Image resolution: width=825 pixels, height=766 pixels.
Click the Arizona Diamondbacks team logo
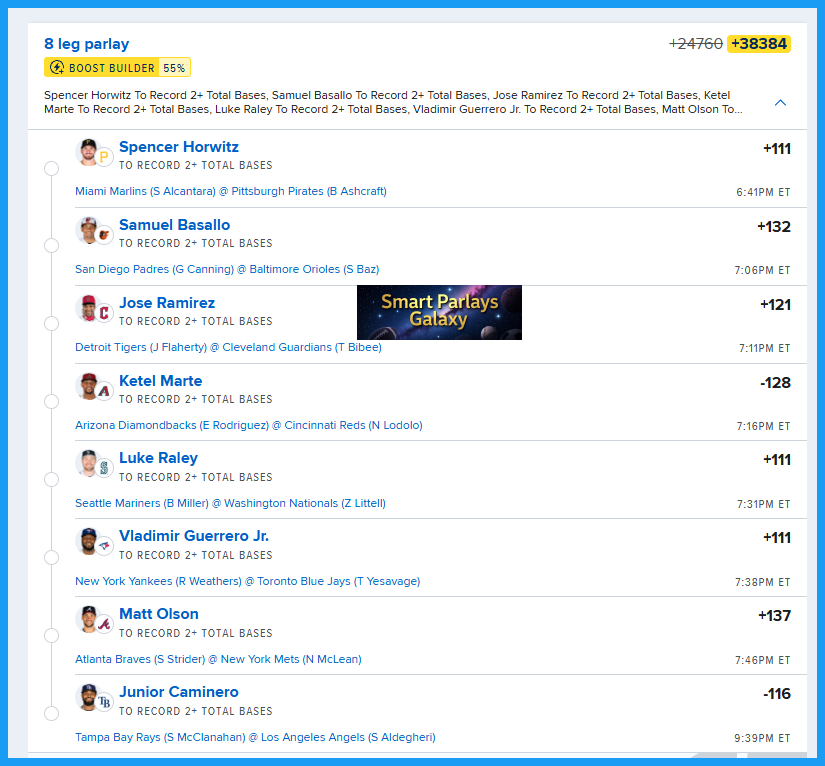(x=104, y=390)
